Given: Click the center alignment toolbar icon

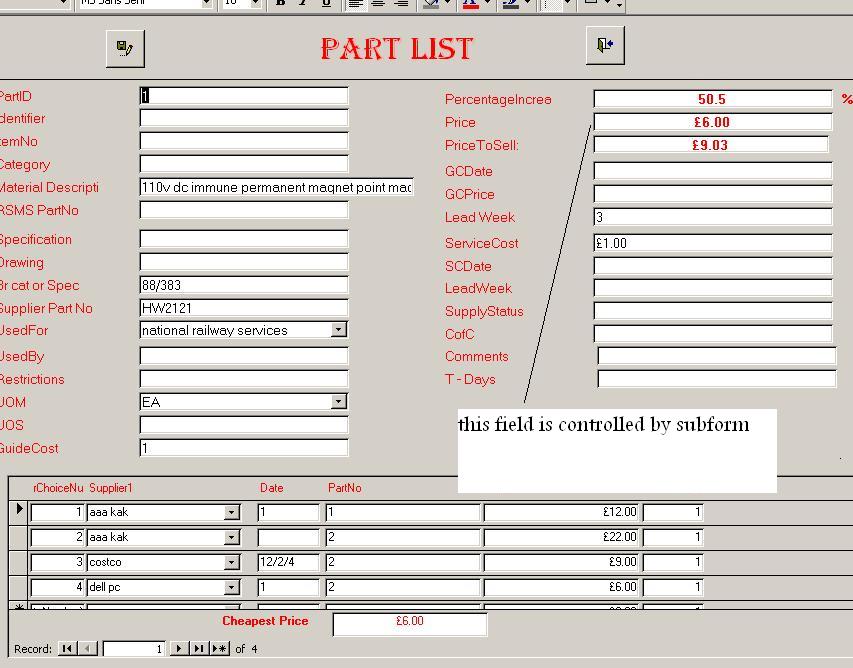Looking at the screenshot, I should pyautogui.click(x=378, y=3).
